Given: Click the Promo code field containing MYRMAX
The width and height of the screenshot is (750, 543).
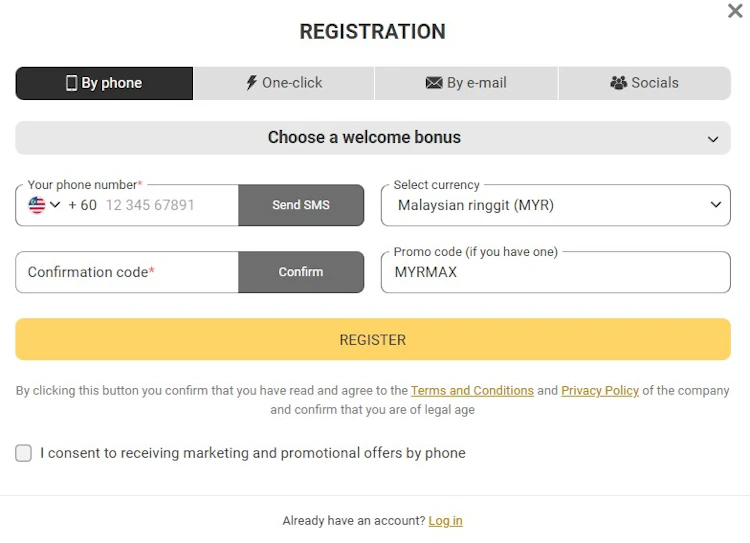Looking at the screenshot, I should [556, 272].
